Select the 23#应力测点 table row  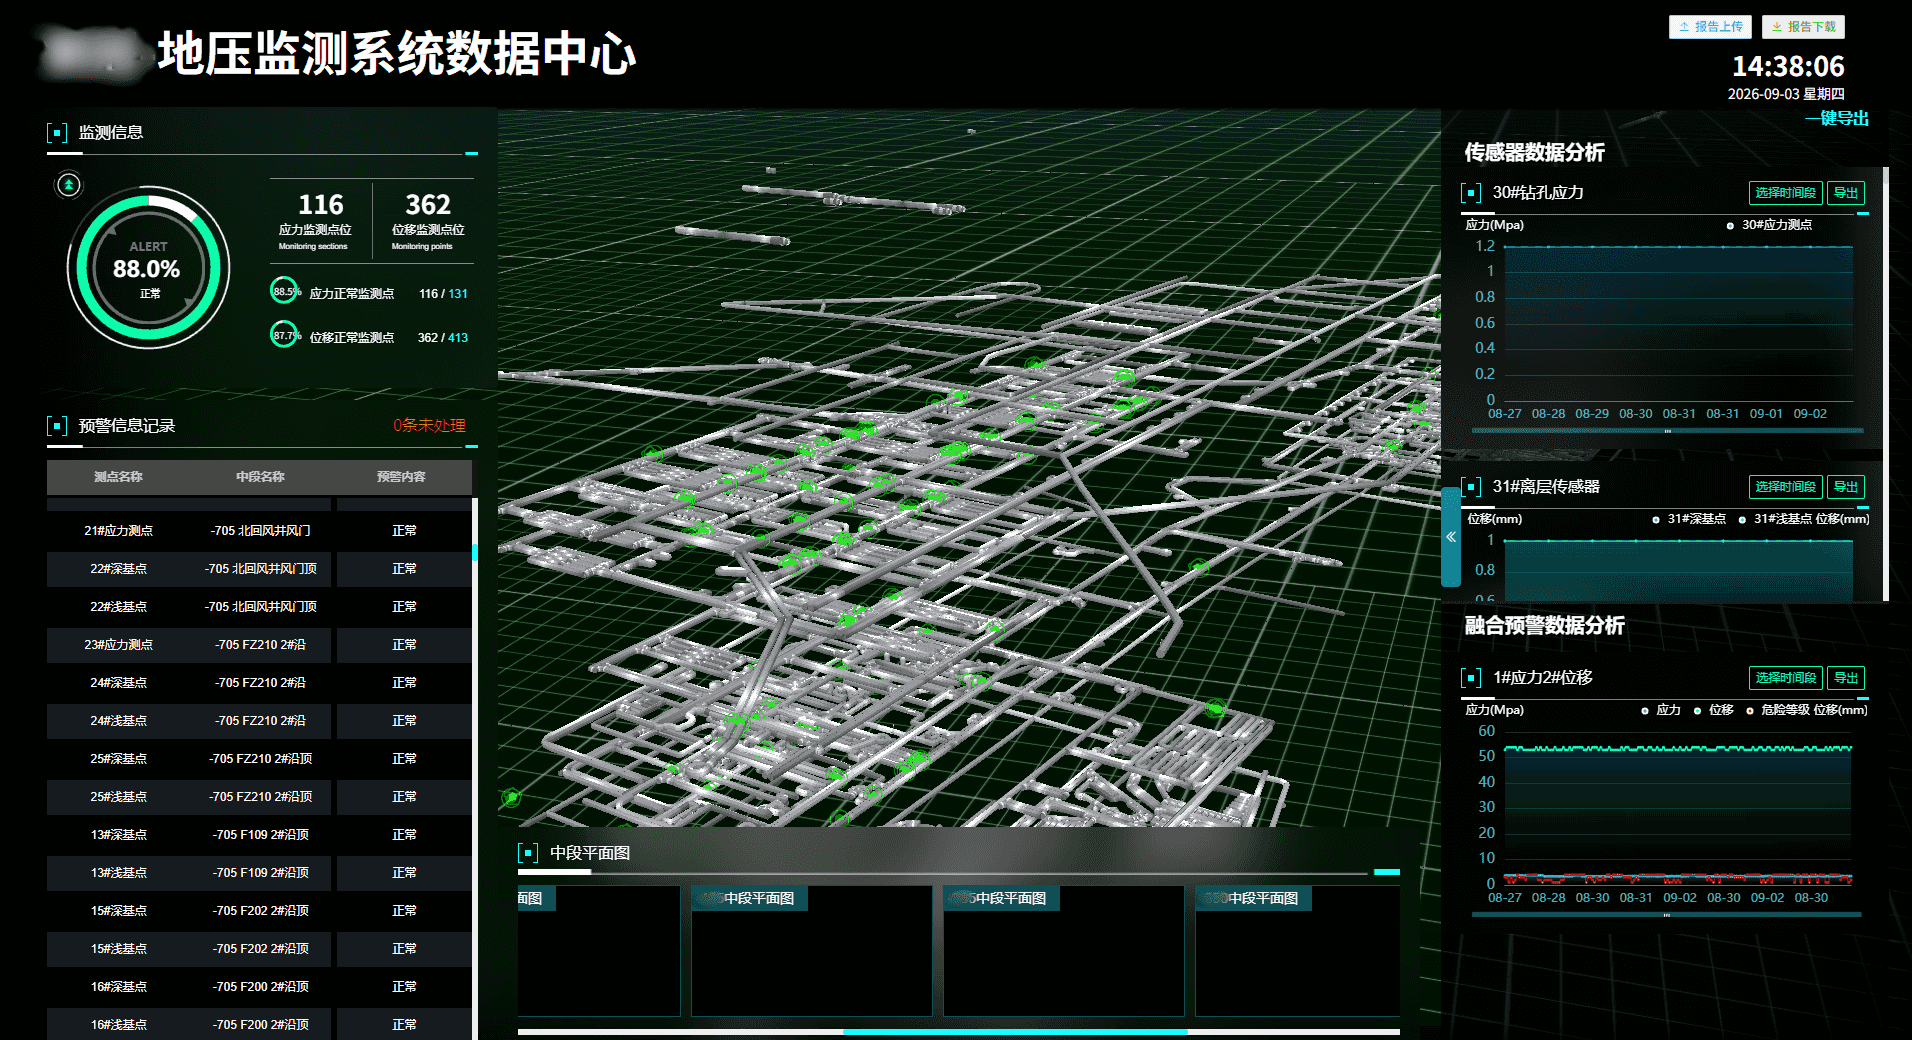259,645
